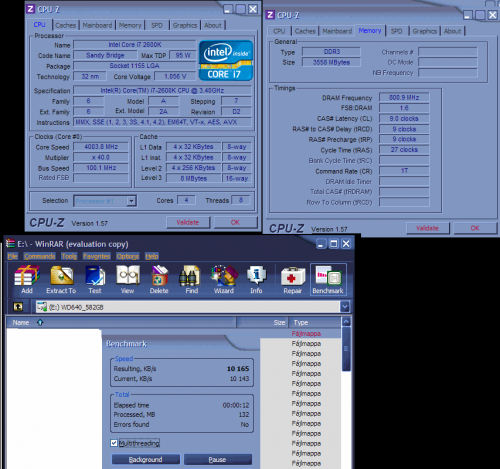Click the Command Rate value 1T
The image size is (500, 469).
point(404,171)
